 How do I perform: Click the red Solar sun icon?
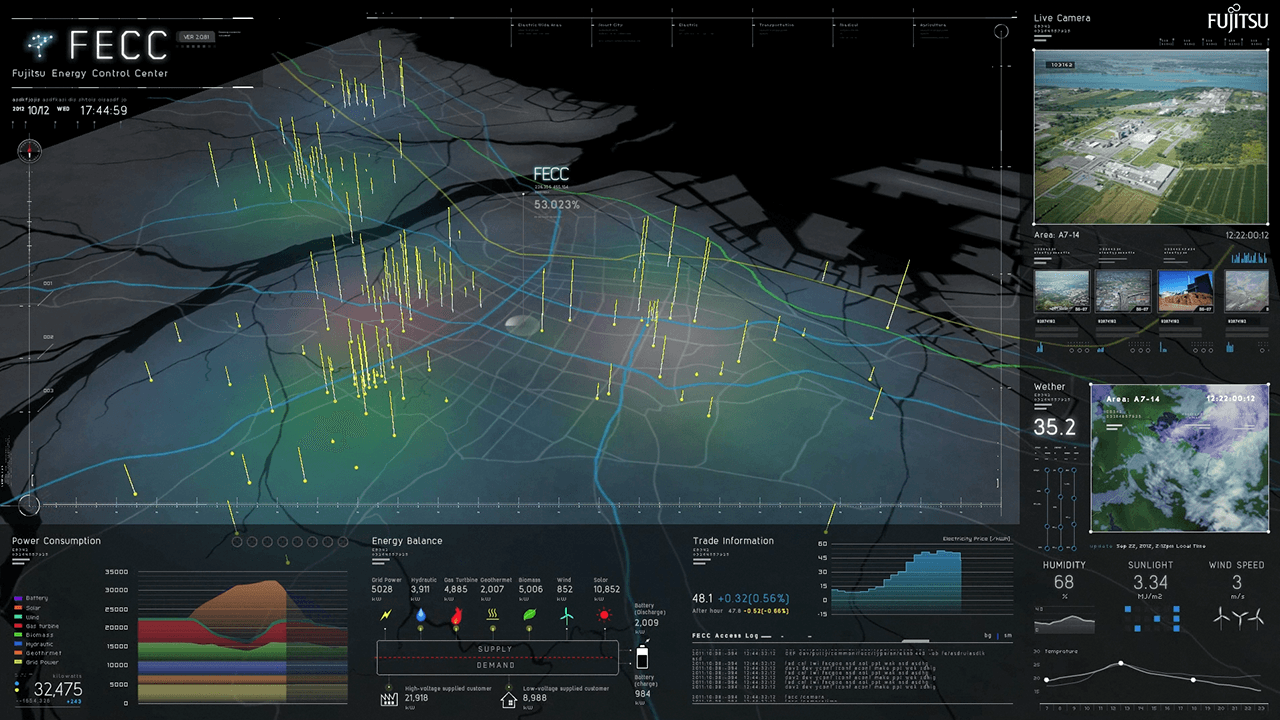(603, 615)
